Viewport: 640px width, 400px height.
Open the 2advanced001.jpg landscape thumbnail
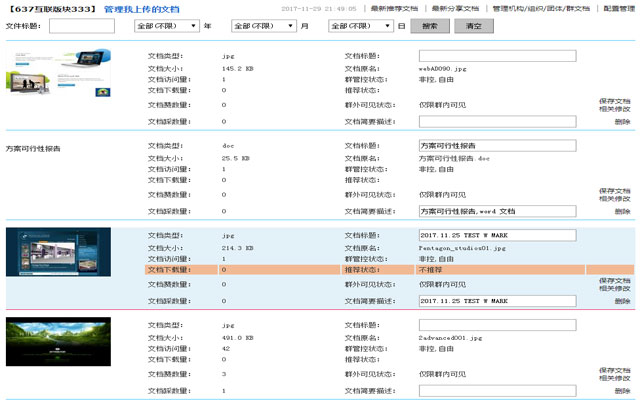(x=58, y=342)
